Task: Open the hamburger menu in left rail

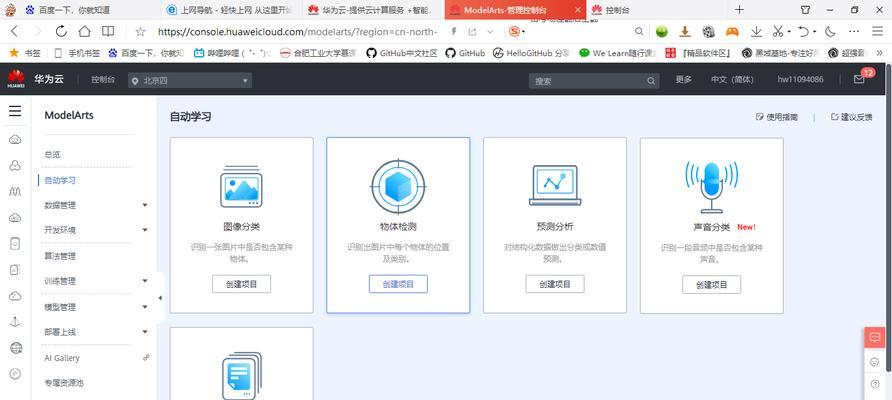Action: [15, 111]
